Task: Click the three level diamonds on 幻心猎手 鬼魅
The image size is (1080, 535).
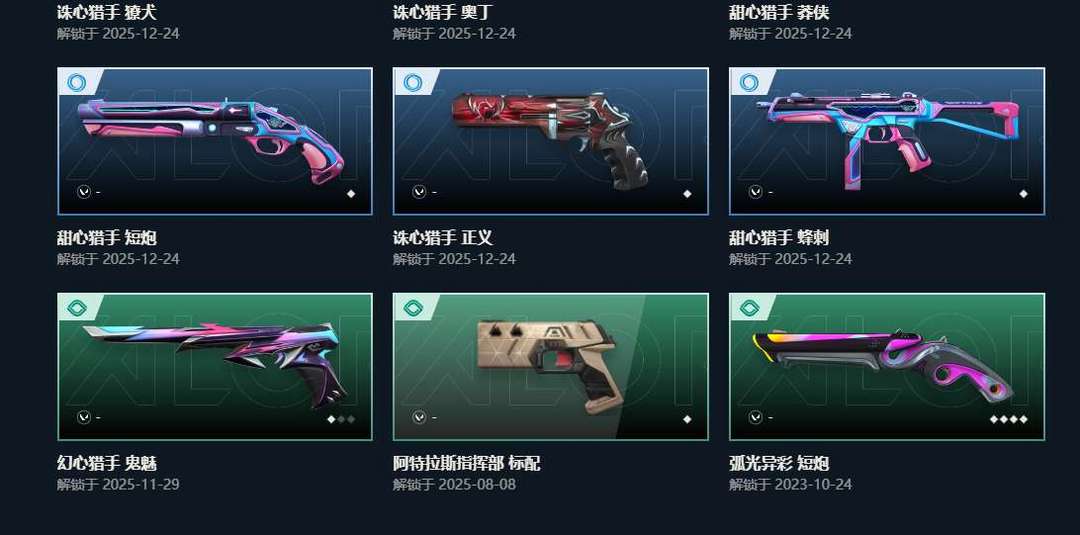Action: 341,419
